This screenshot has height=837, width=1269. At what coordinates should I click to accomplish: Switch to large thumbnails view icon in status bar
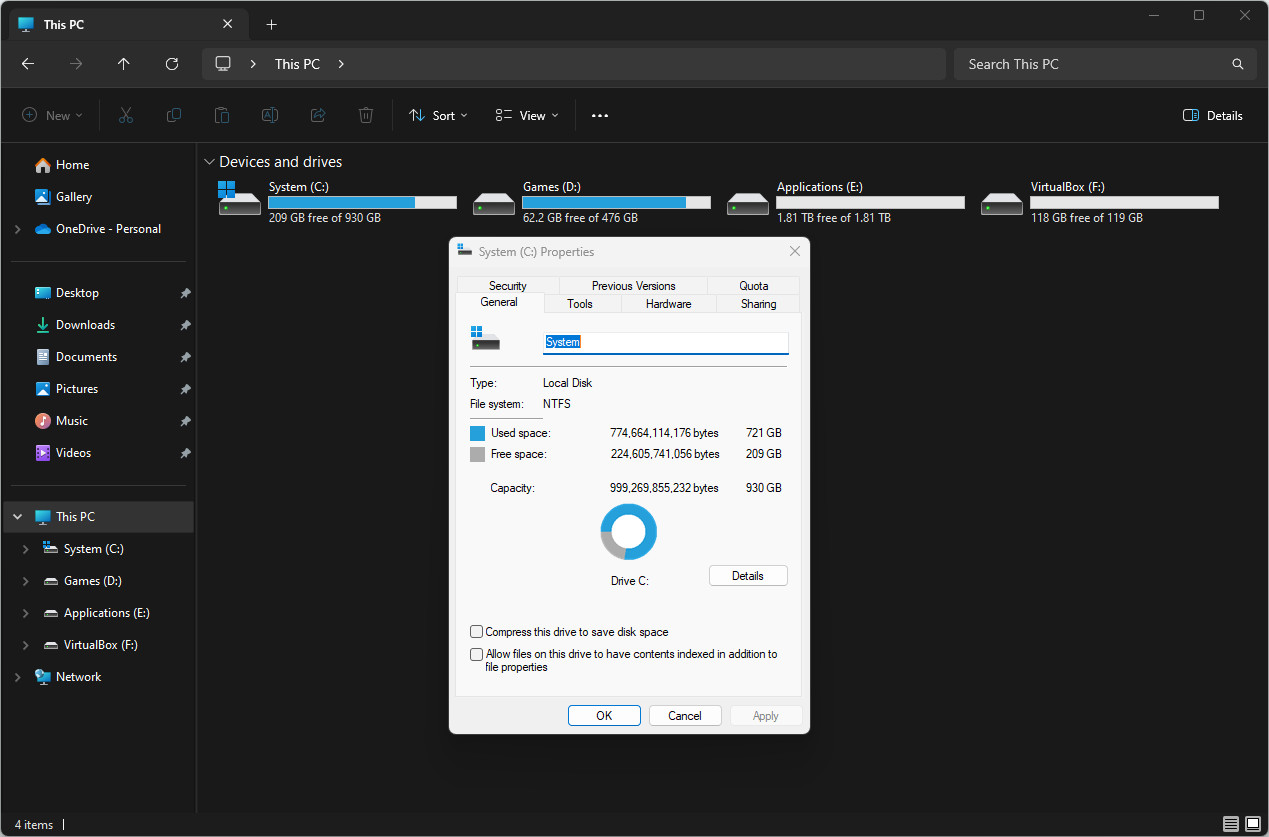pos(1251,825)
